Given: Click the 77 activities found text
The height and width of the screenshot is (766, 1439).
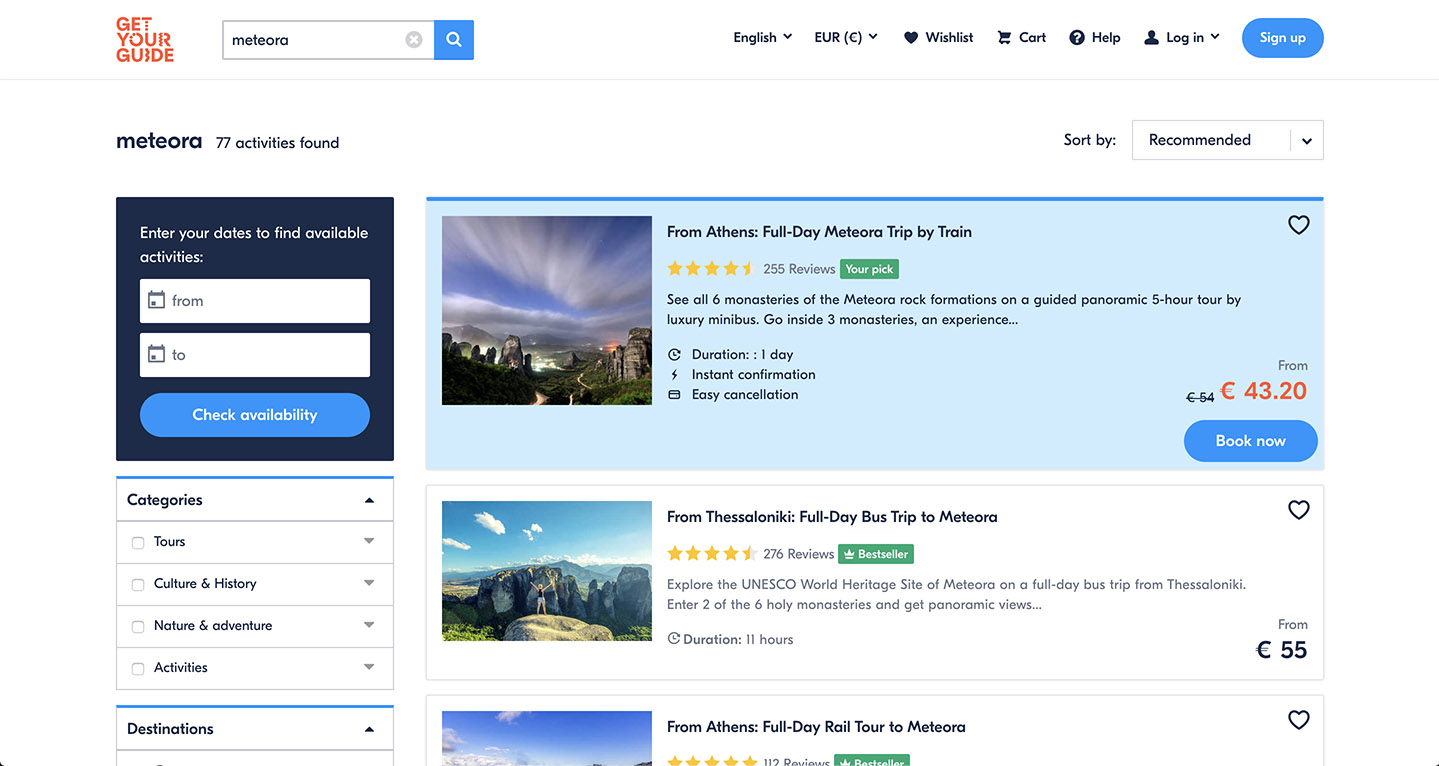Looking at the screenshot, I should tap(277, 143).
